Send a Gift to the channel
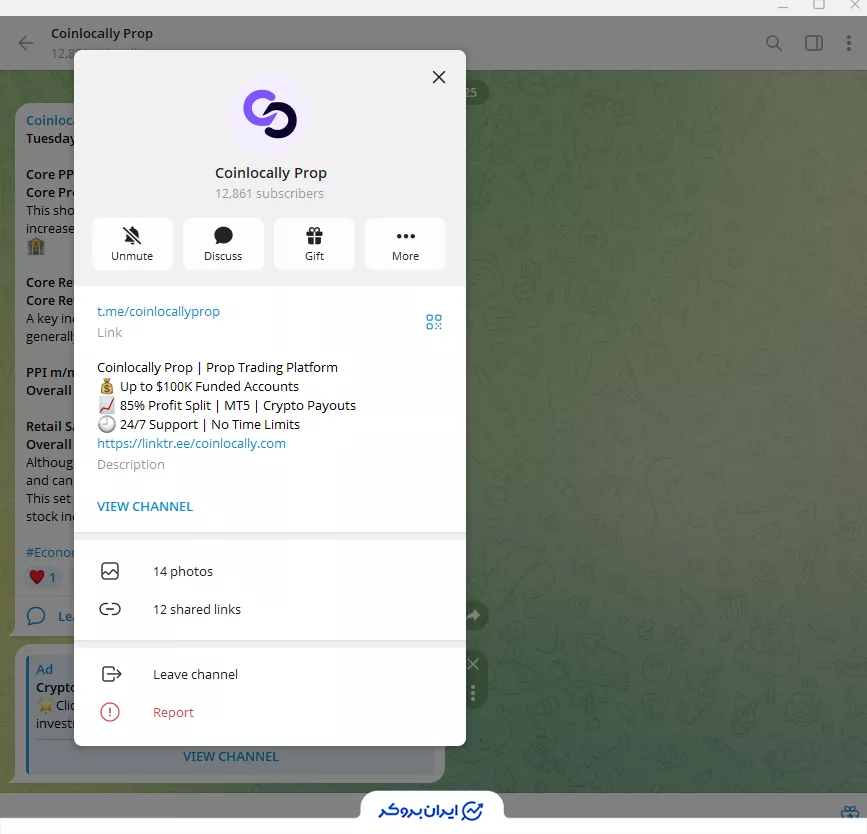Image resolution: width=867 pixels, height=834 pixels. coord(314,244)
